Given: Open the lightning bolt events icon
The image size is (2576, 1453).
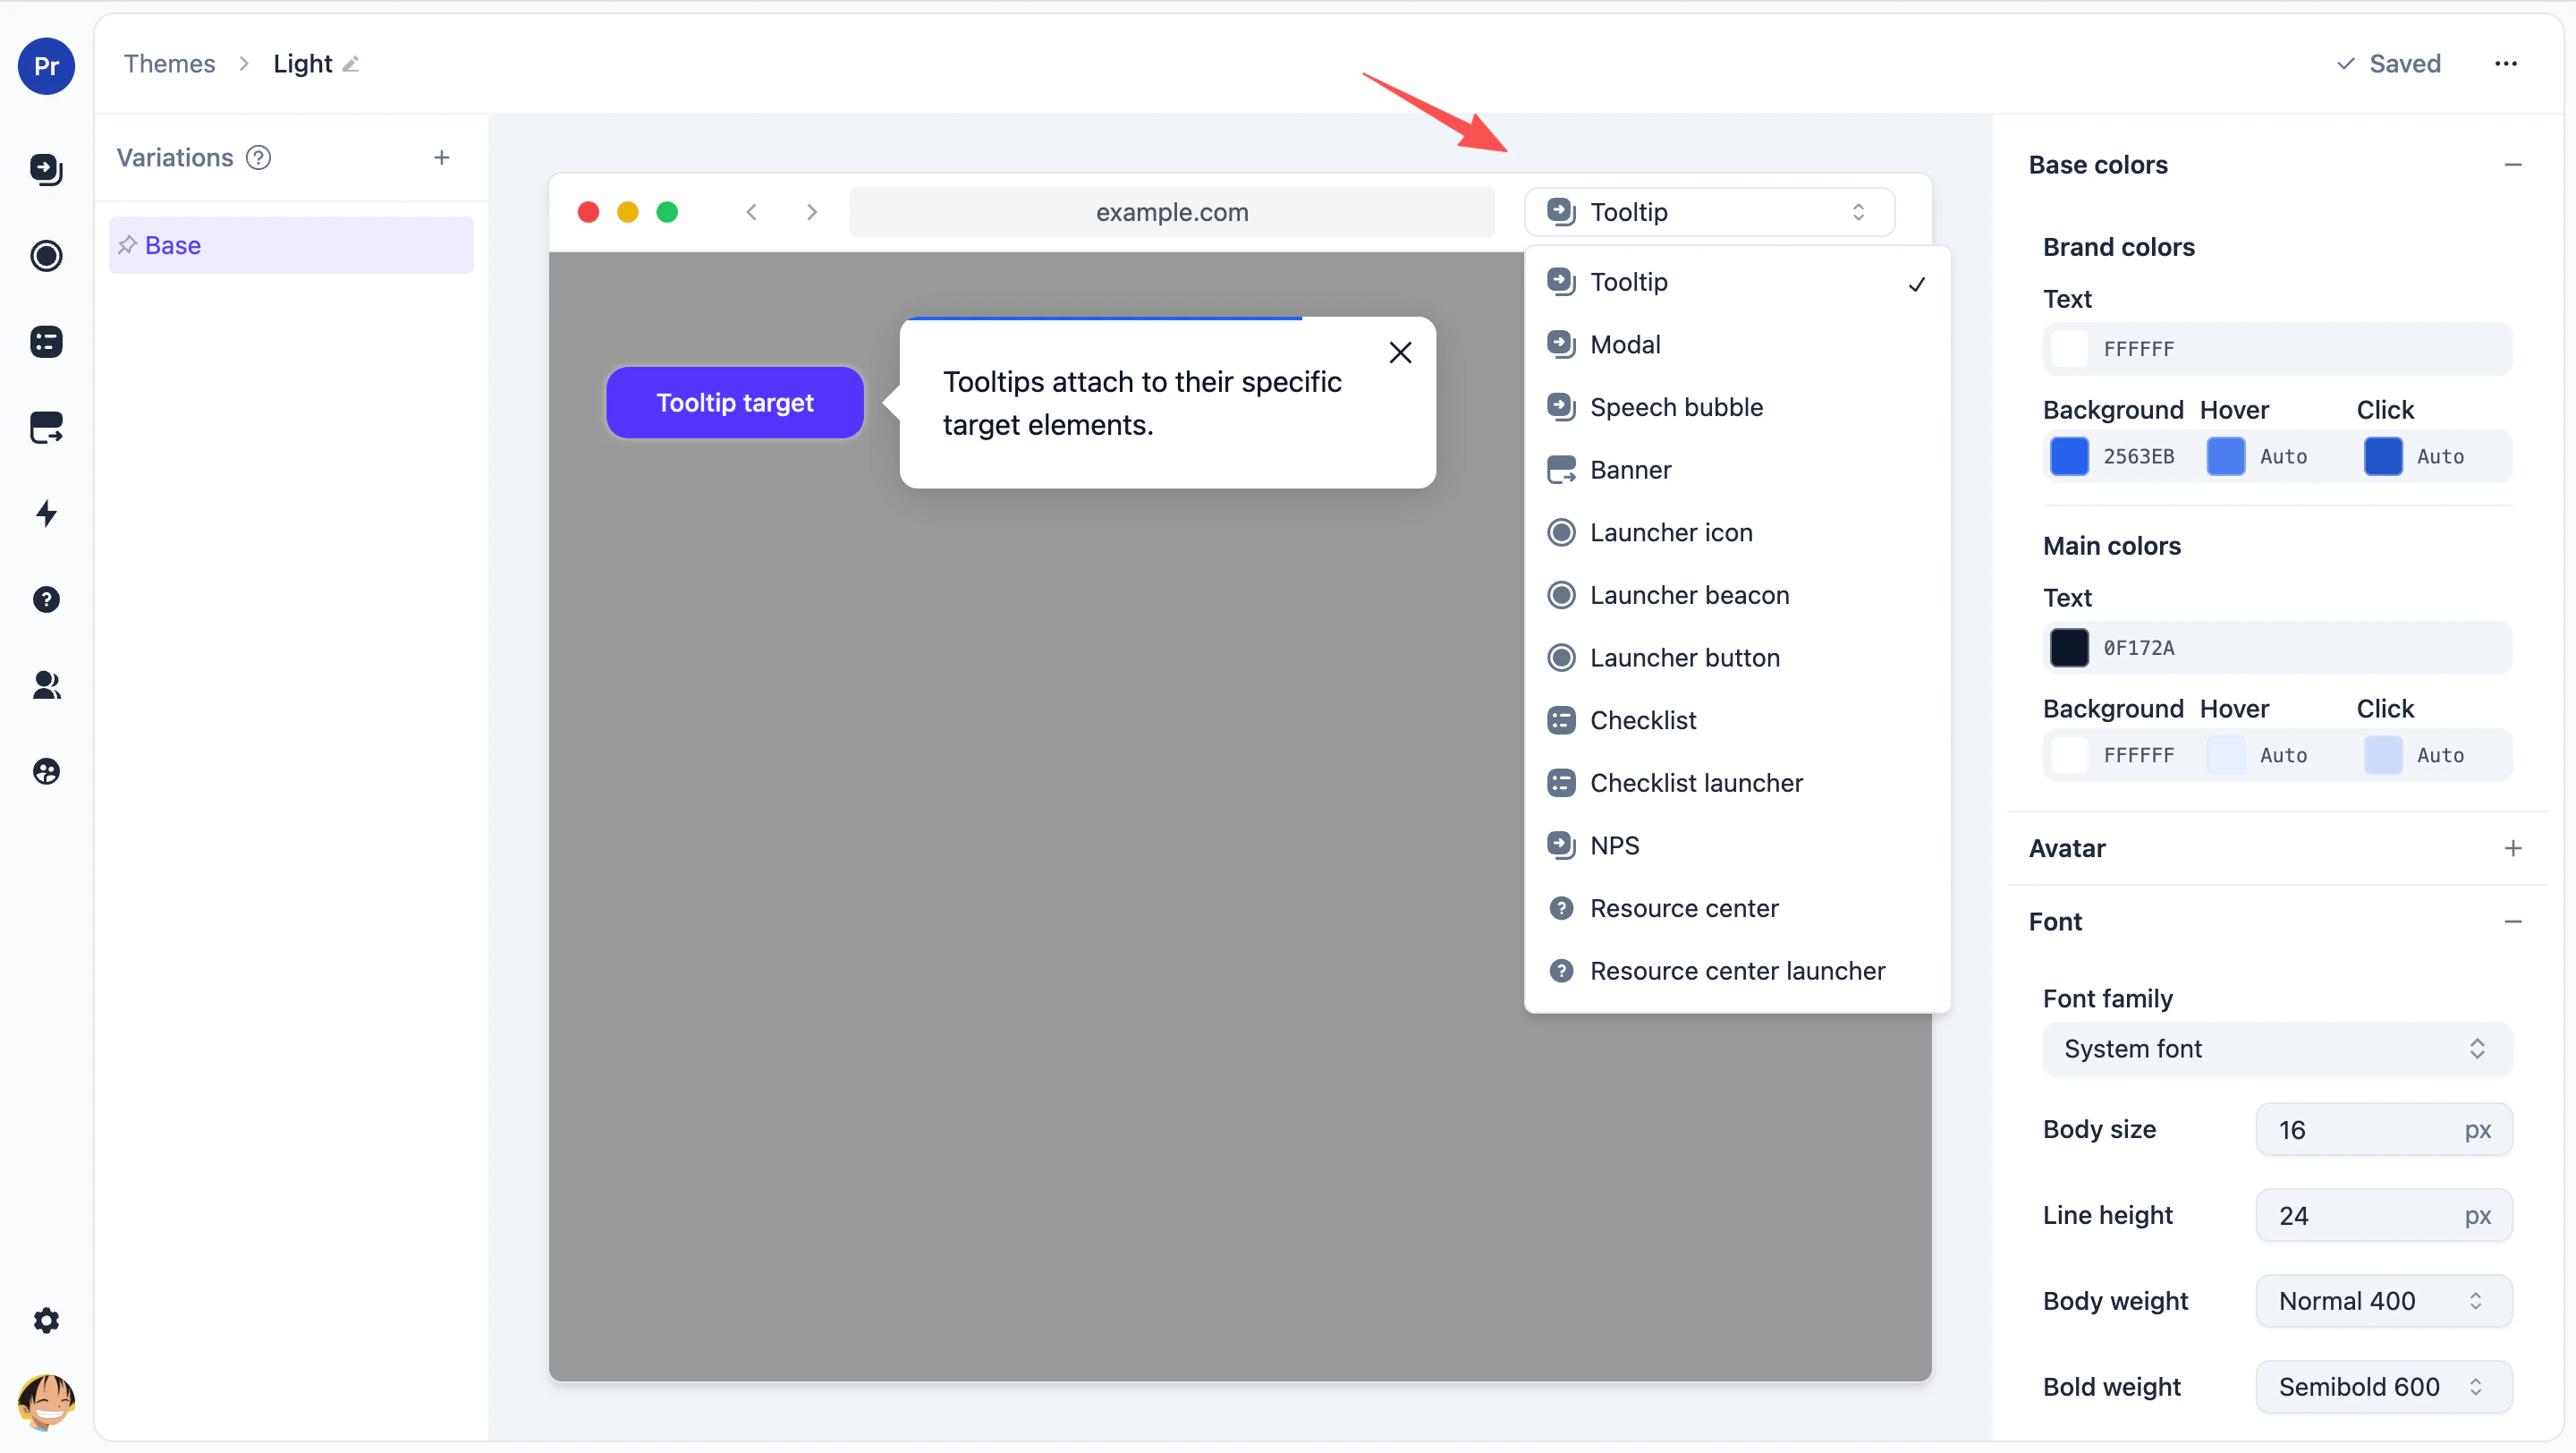Looking at the screenshot, I should 46,514.
